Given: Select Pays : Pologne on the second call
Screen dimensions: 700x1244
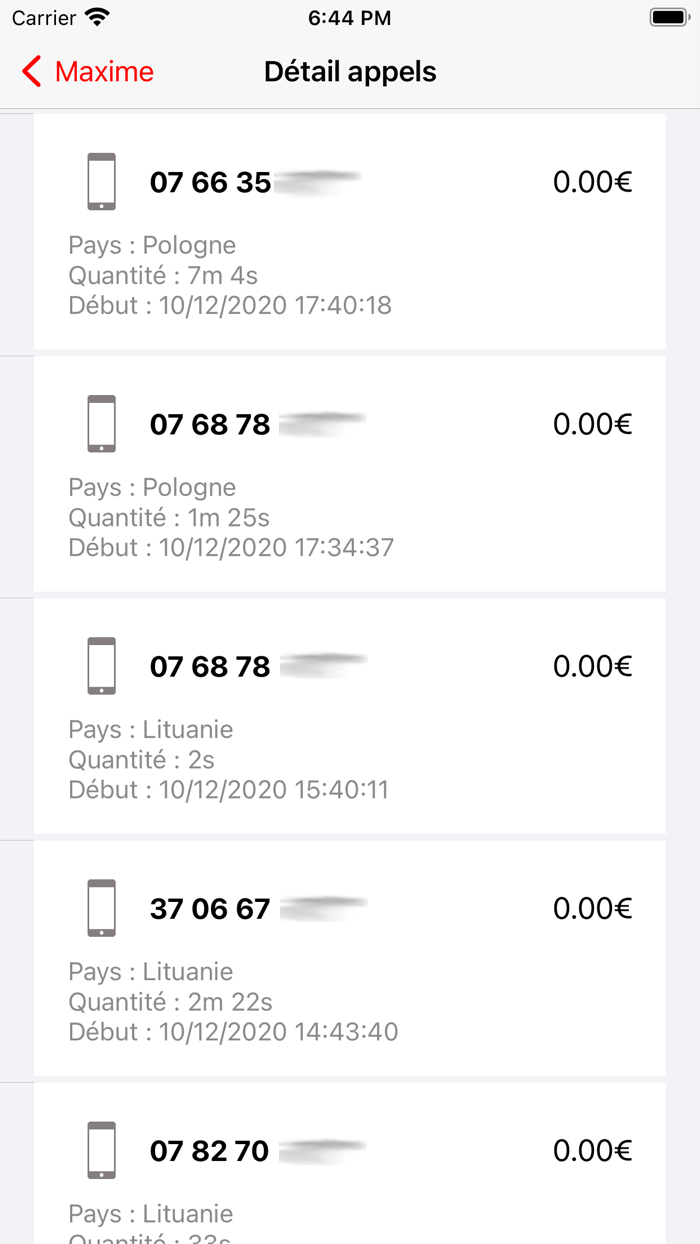Looking at the screenshot, I should (x=151, y=487).
